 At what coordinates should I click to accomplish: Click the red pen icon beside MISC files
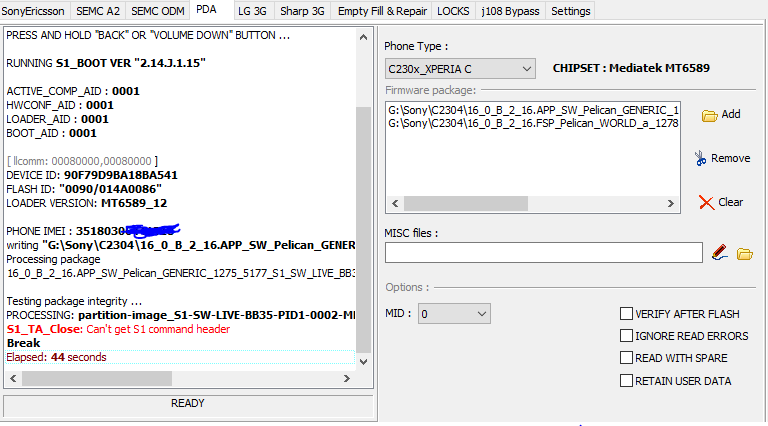click(719, 253)
